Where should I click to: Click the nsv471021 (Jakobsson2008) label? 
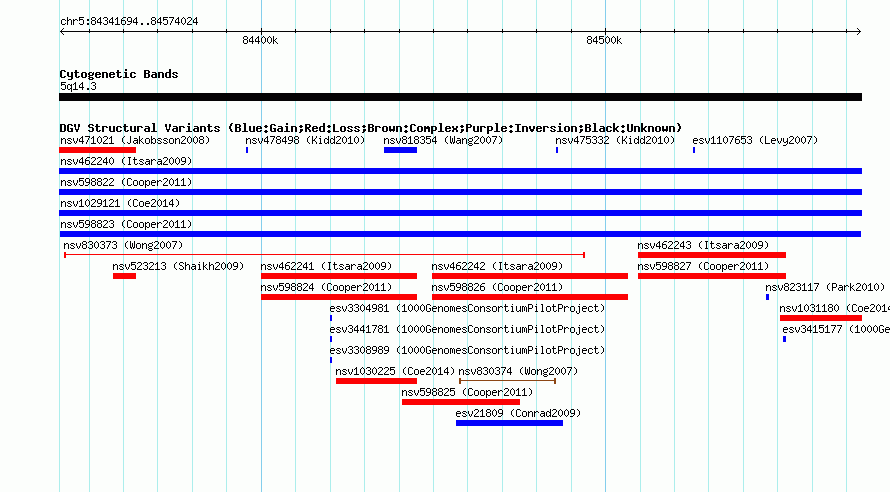(135, 140)
